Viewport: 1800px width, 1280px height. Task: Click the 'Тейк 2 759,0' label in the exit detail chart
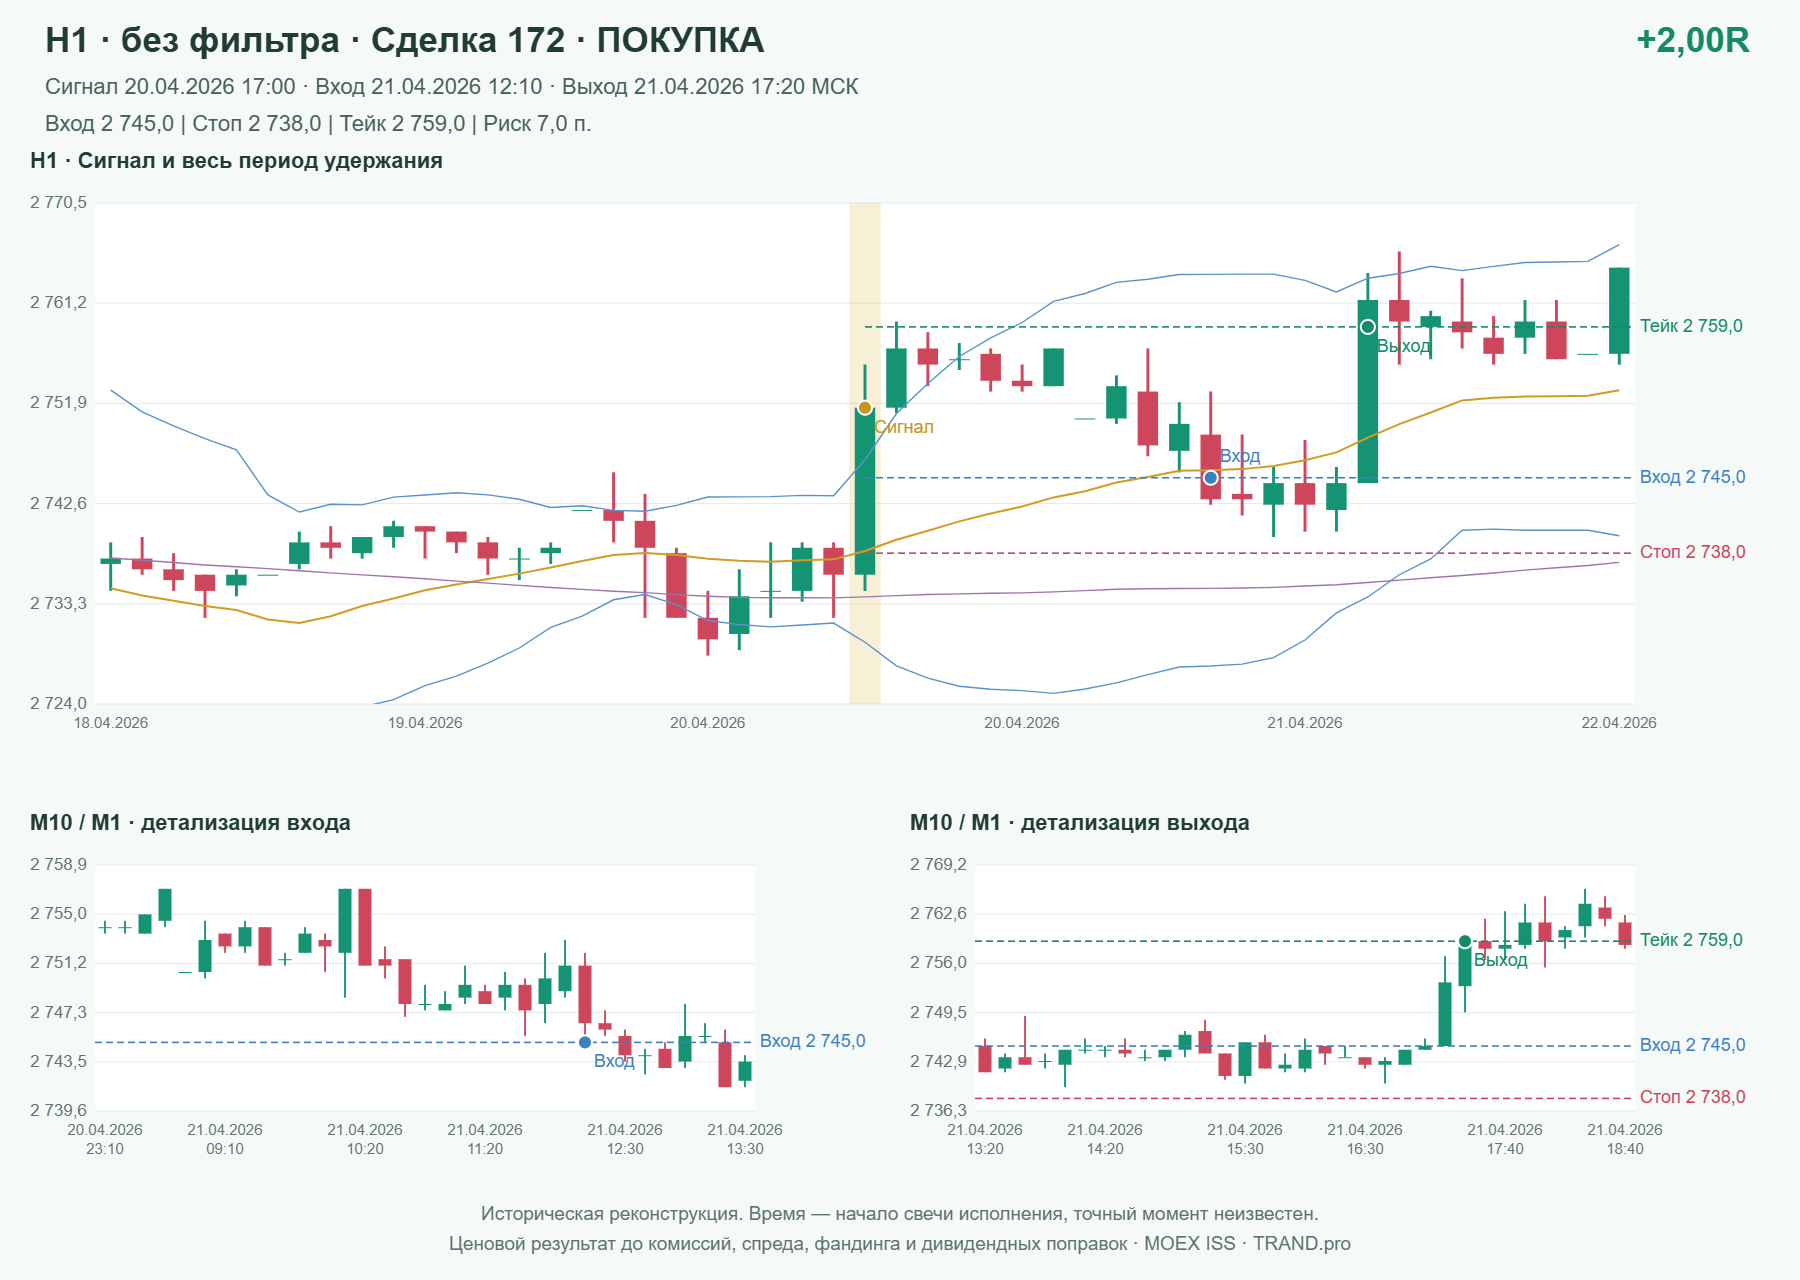(x=1691, y=940)
